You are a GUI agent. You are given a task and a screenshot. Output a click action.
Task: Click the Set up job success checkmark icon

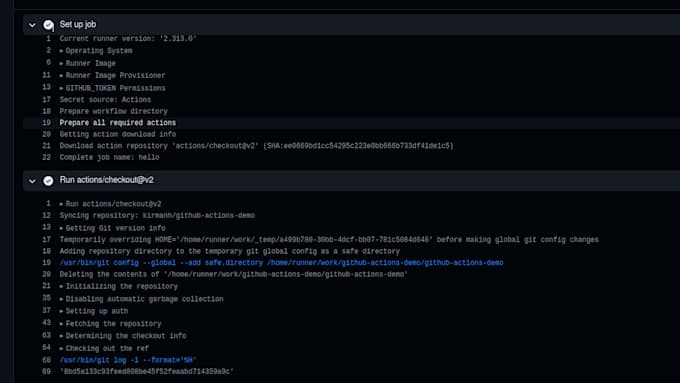[x=48, y=25]
